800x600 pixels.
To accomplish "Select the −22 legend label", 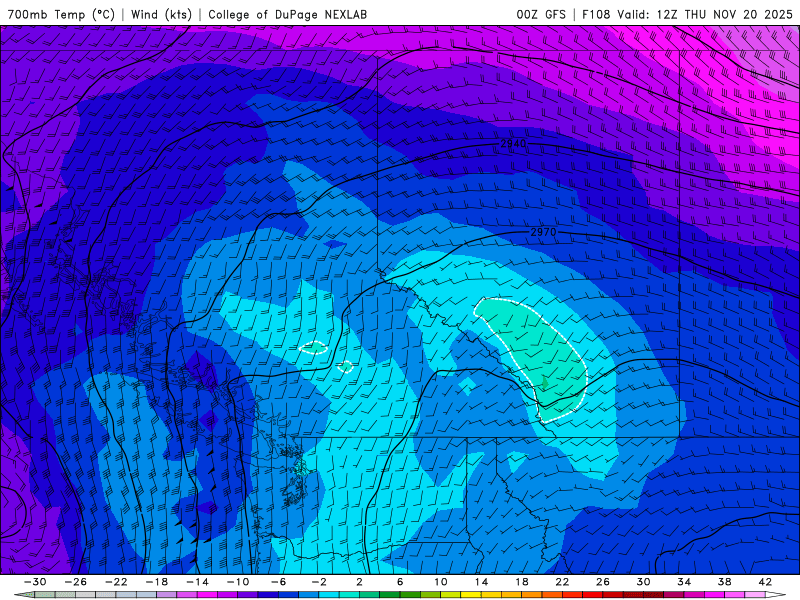I will point(116,582).
